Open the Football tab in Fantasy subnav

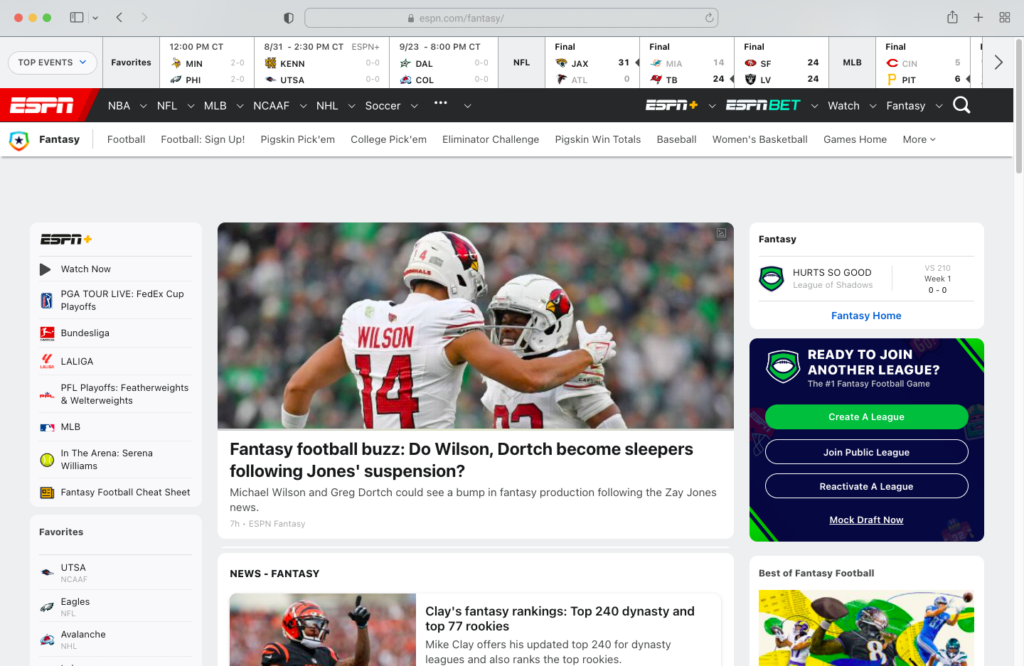(126, 140)
